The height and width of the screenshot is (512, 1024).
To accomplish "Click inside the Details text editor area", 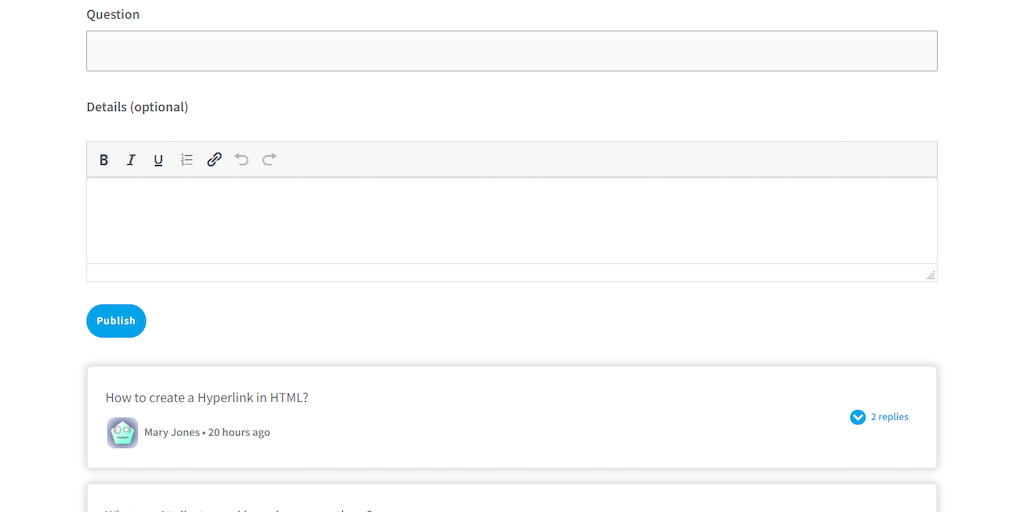I will 511,220.
